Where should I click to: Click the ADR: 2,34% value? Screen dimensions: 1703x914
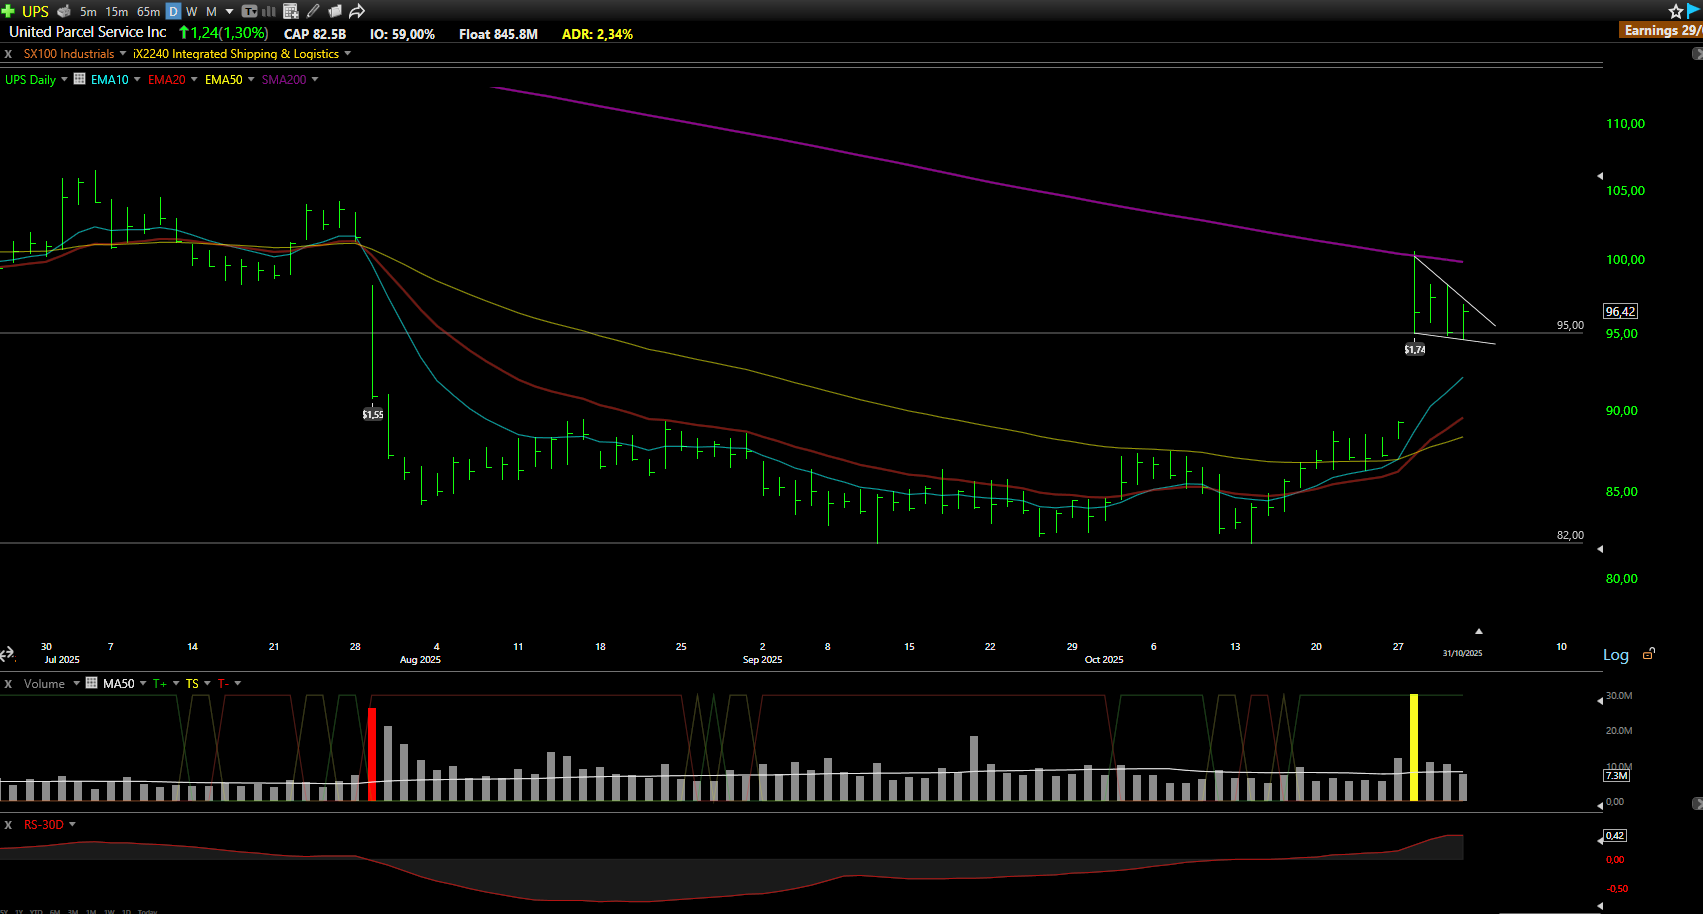coord(597,34)
